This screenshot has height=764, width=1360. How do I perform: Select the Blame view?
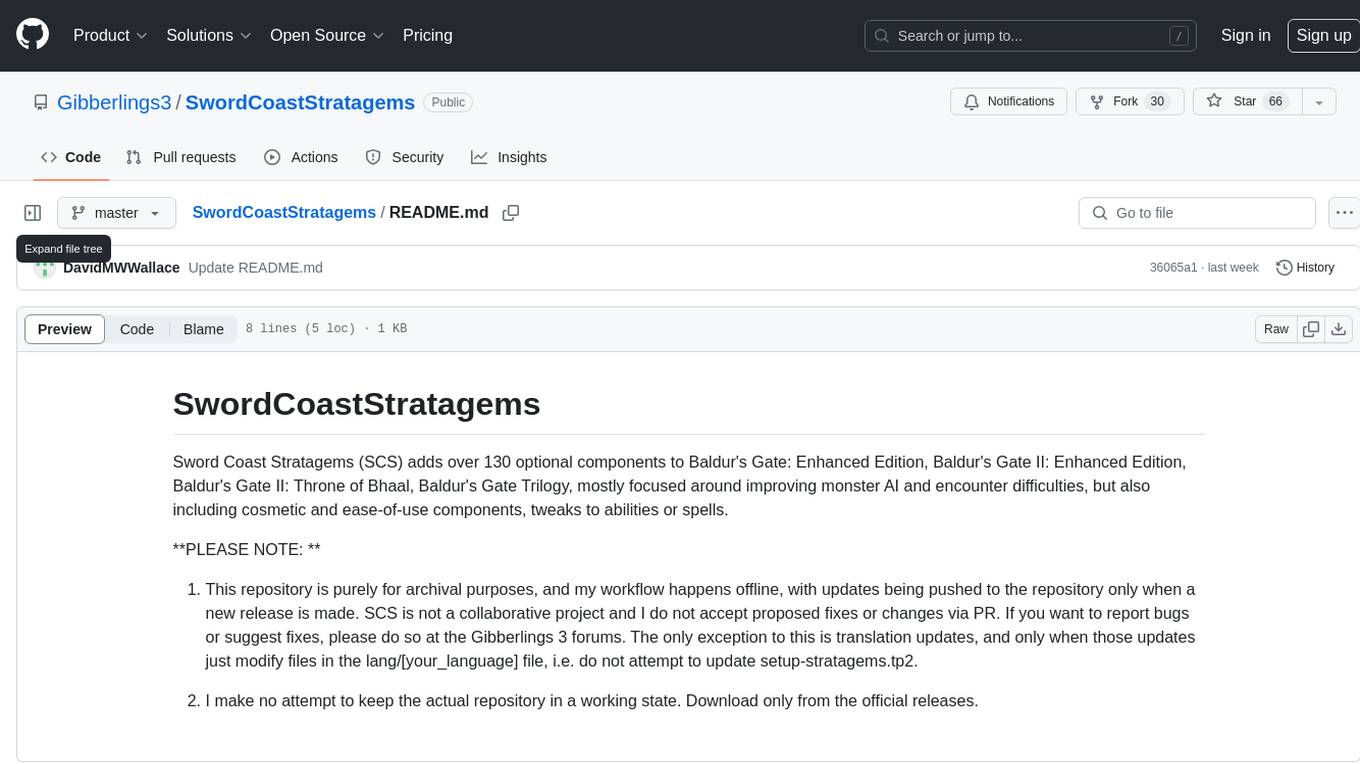(x=203, y=329)
